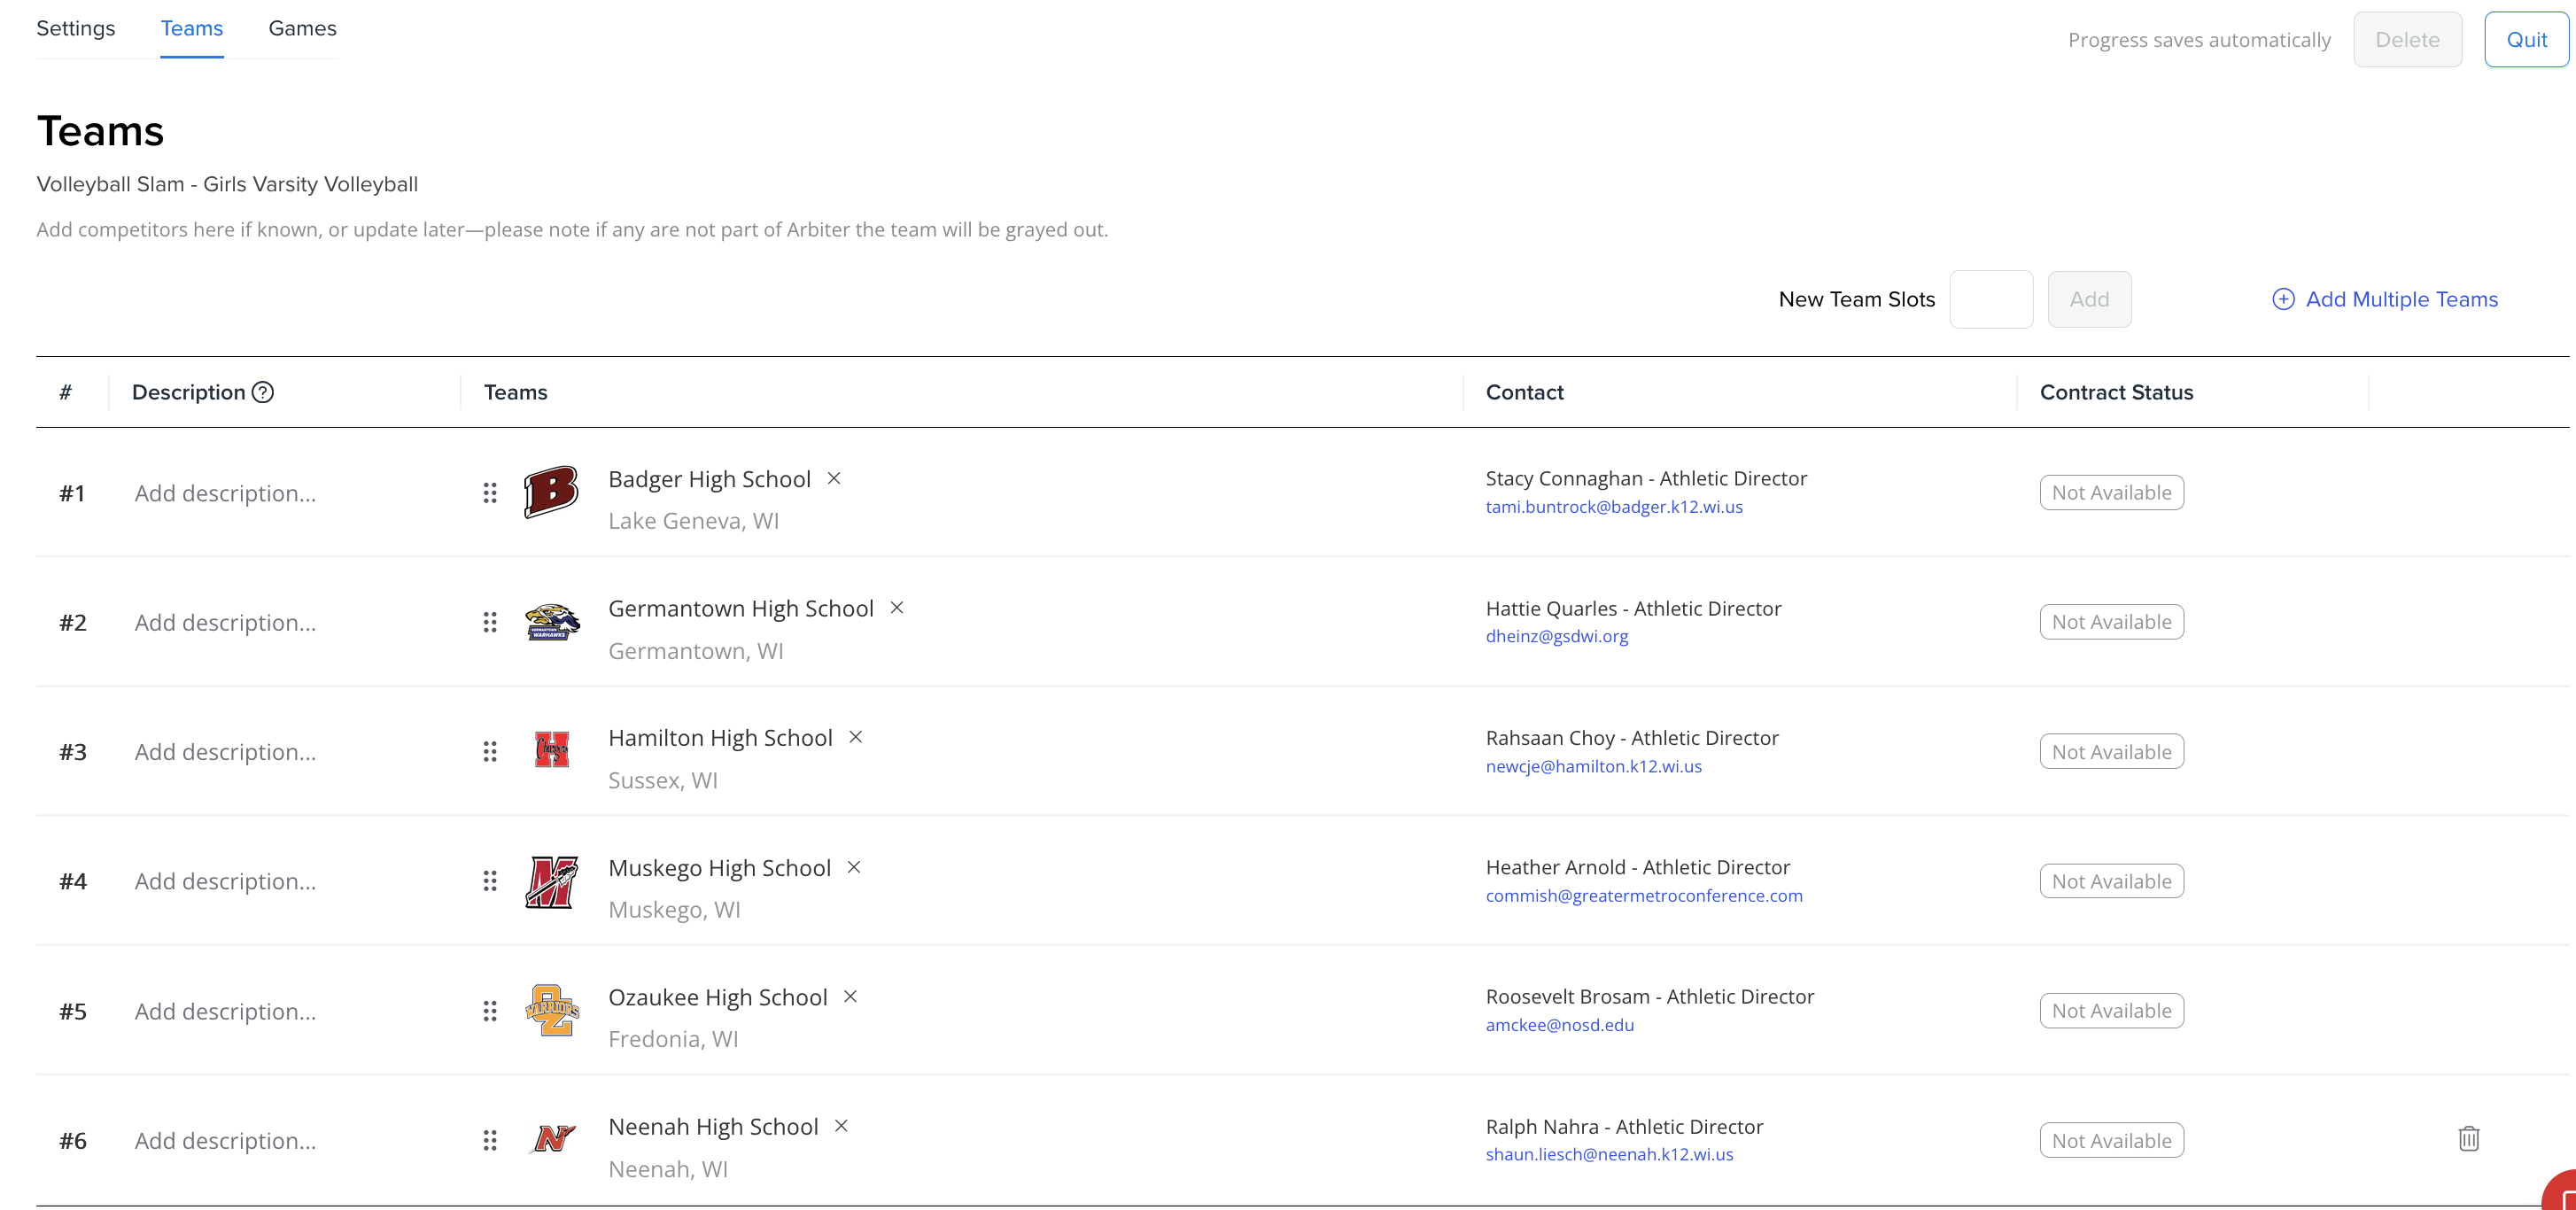Select the Germantown High School team name
The width and height of the screenshot is (2576, 1210).
(x=741, y=608)
